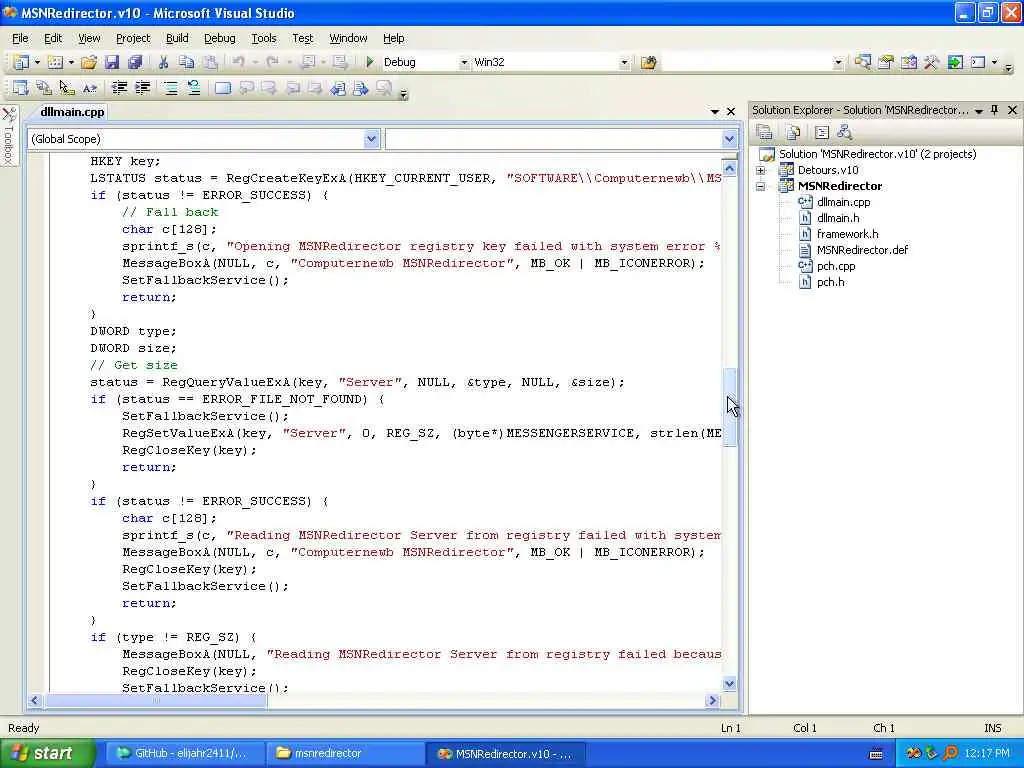
Task: Open the active files list dropdown arrow
Action: (714, 112)
